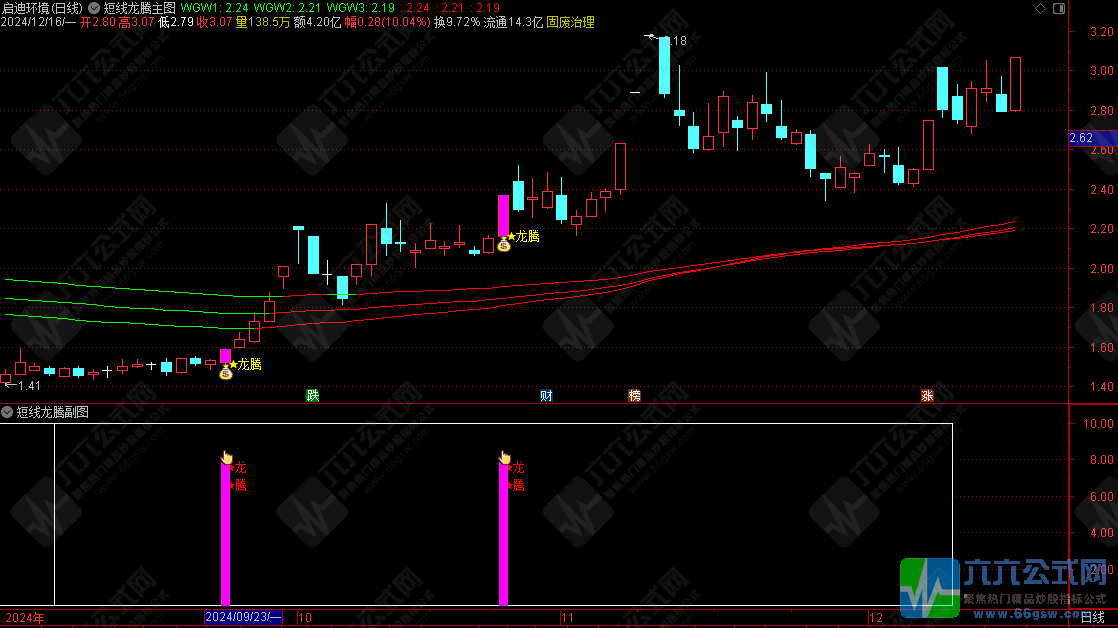Viewport: 1118px width, 628px height.
Task: Click the first pointing hand icon in sub-chart
Action: 227,457
